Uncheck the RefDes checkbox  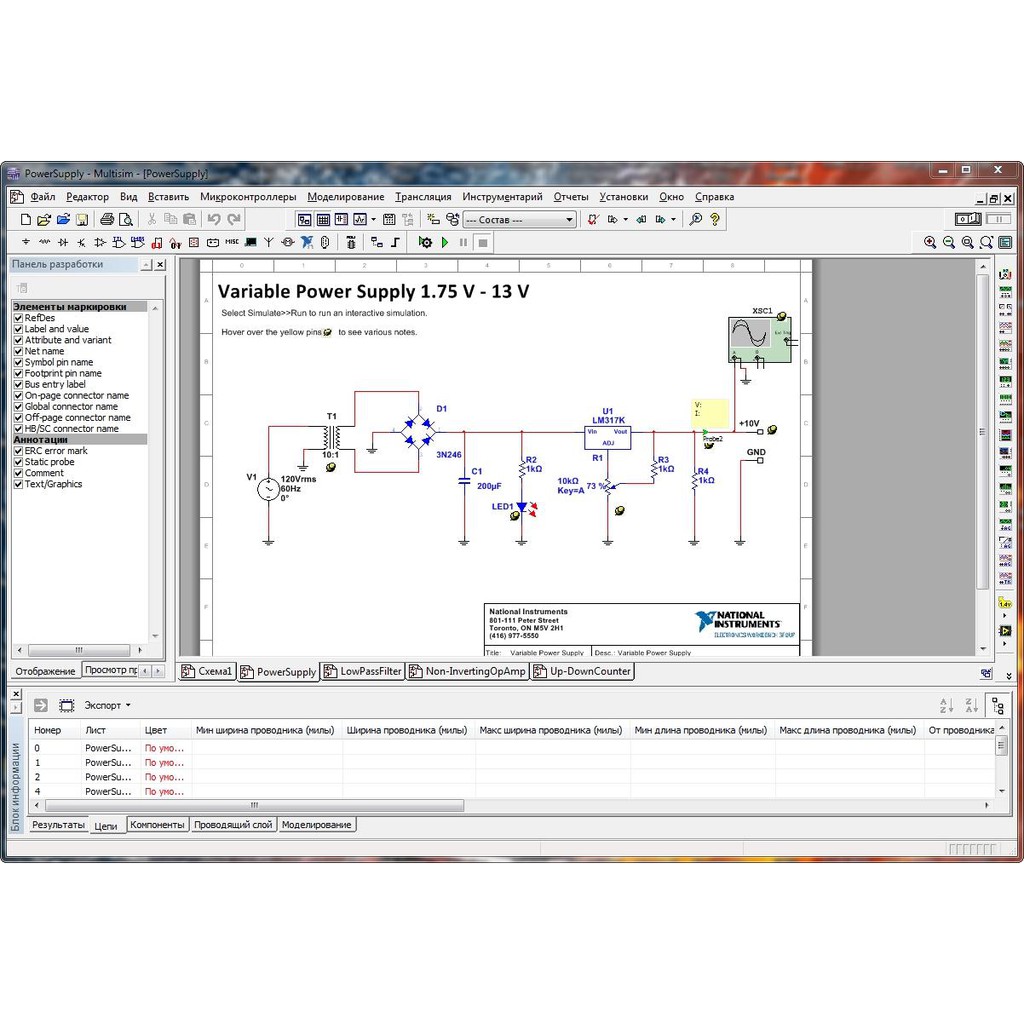click(x=18, y=318)
